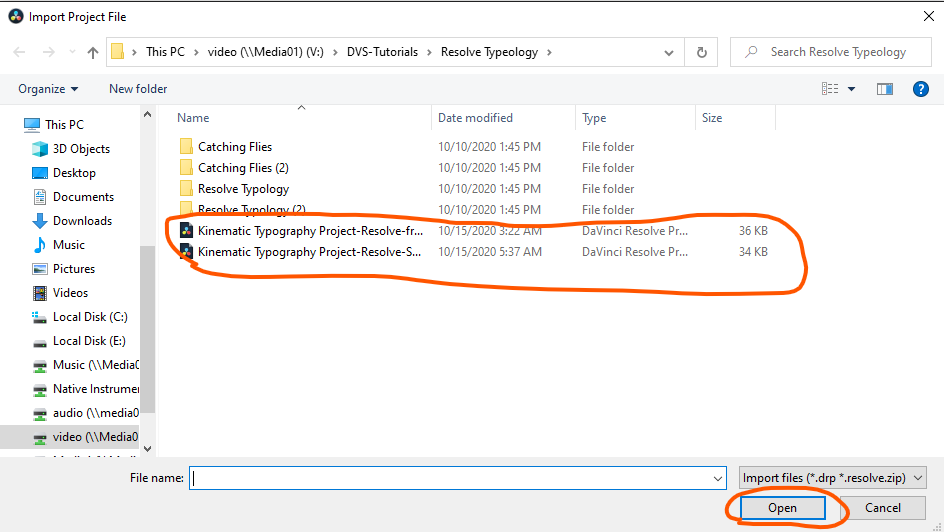Open File name history dropdown
The width and height of the screenshot is (944, 532).
tap(718, 478)
